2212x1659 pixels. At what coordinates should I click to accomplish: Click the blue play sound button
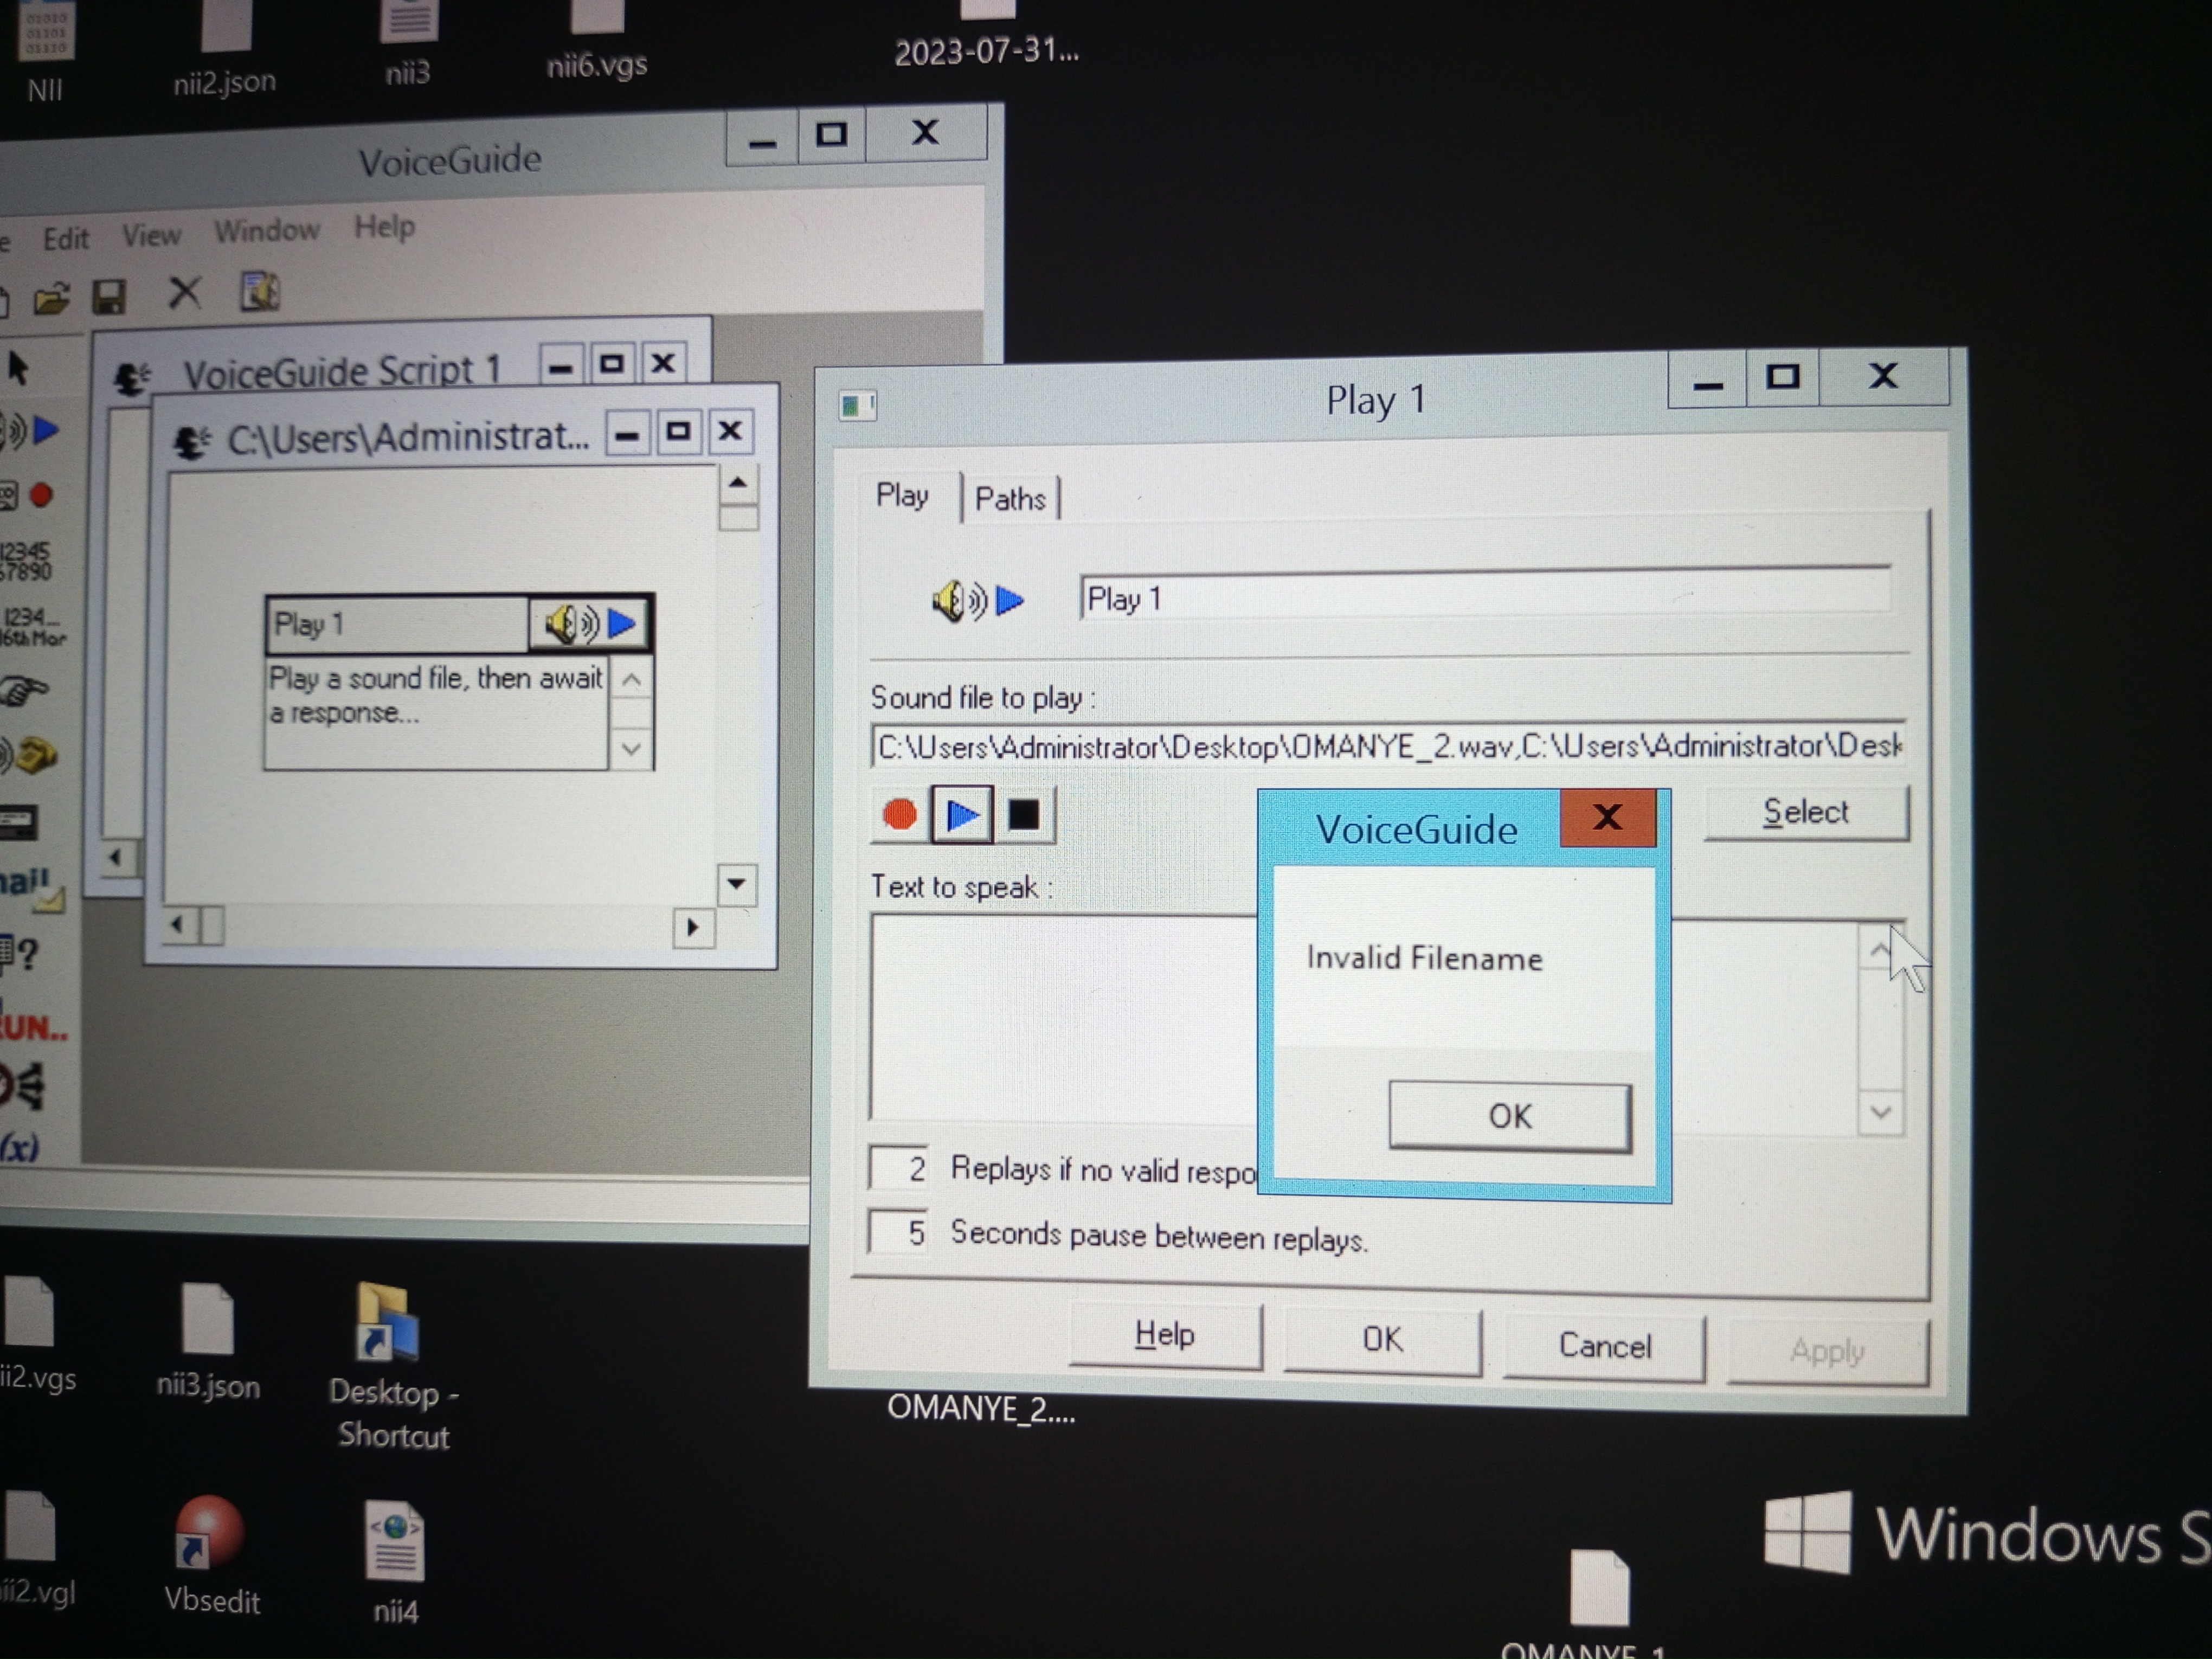tap(962, 815)
